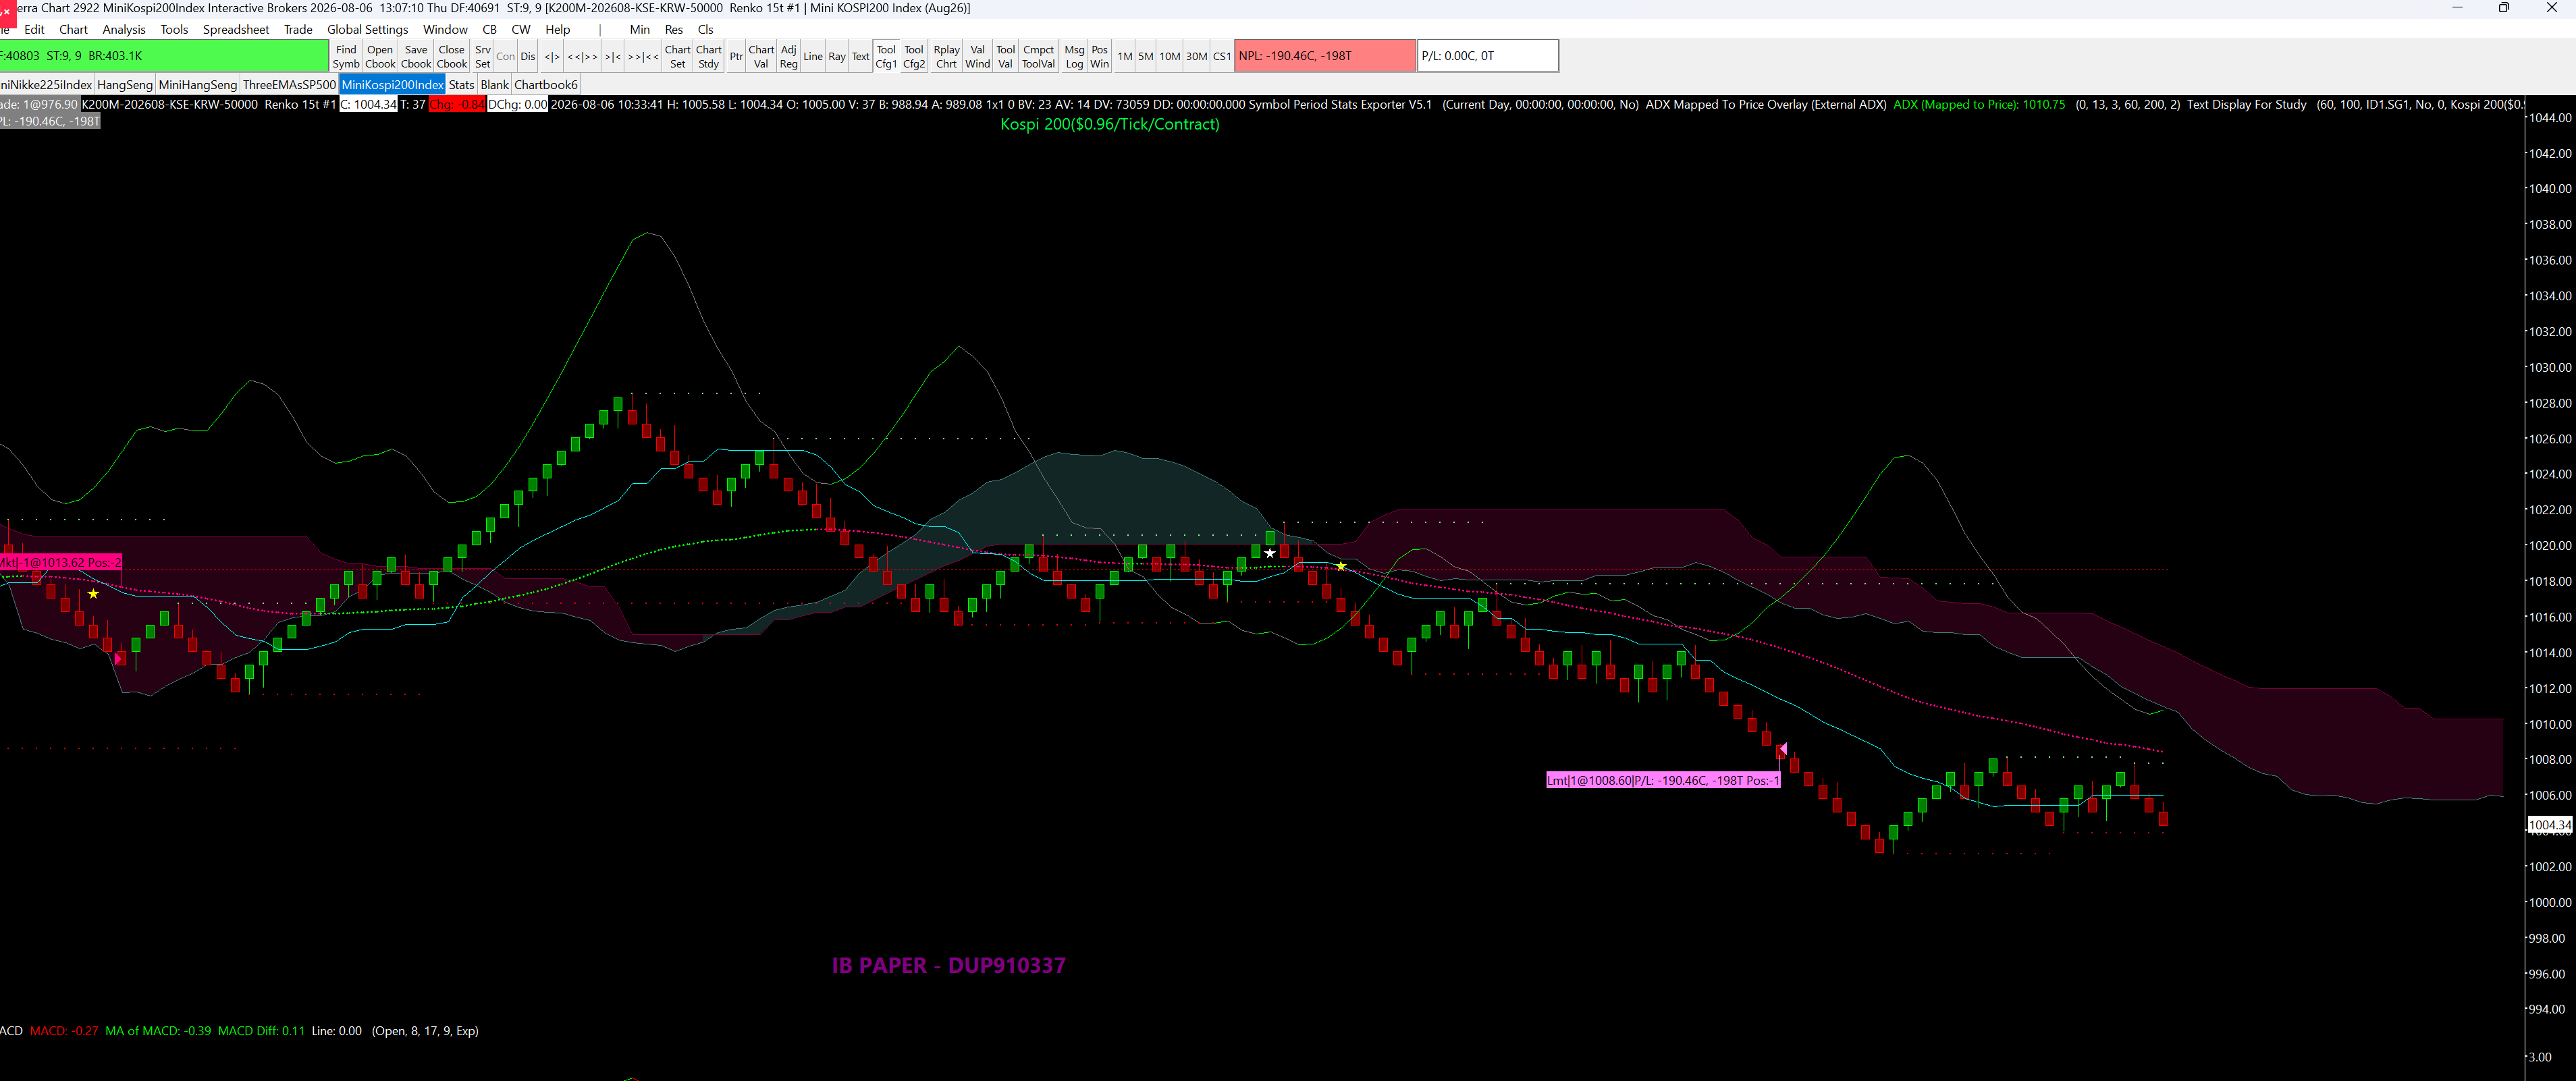
Task: Open Cmpct ToolVal compact values window
Action: pos(1038,56)
